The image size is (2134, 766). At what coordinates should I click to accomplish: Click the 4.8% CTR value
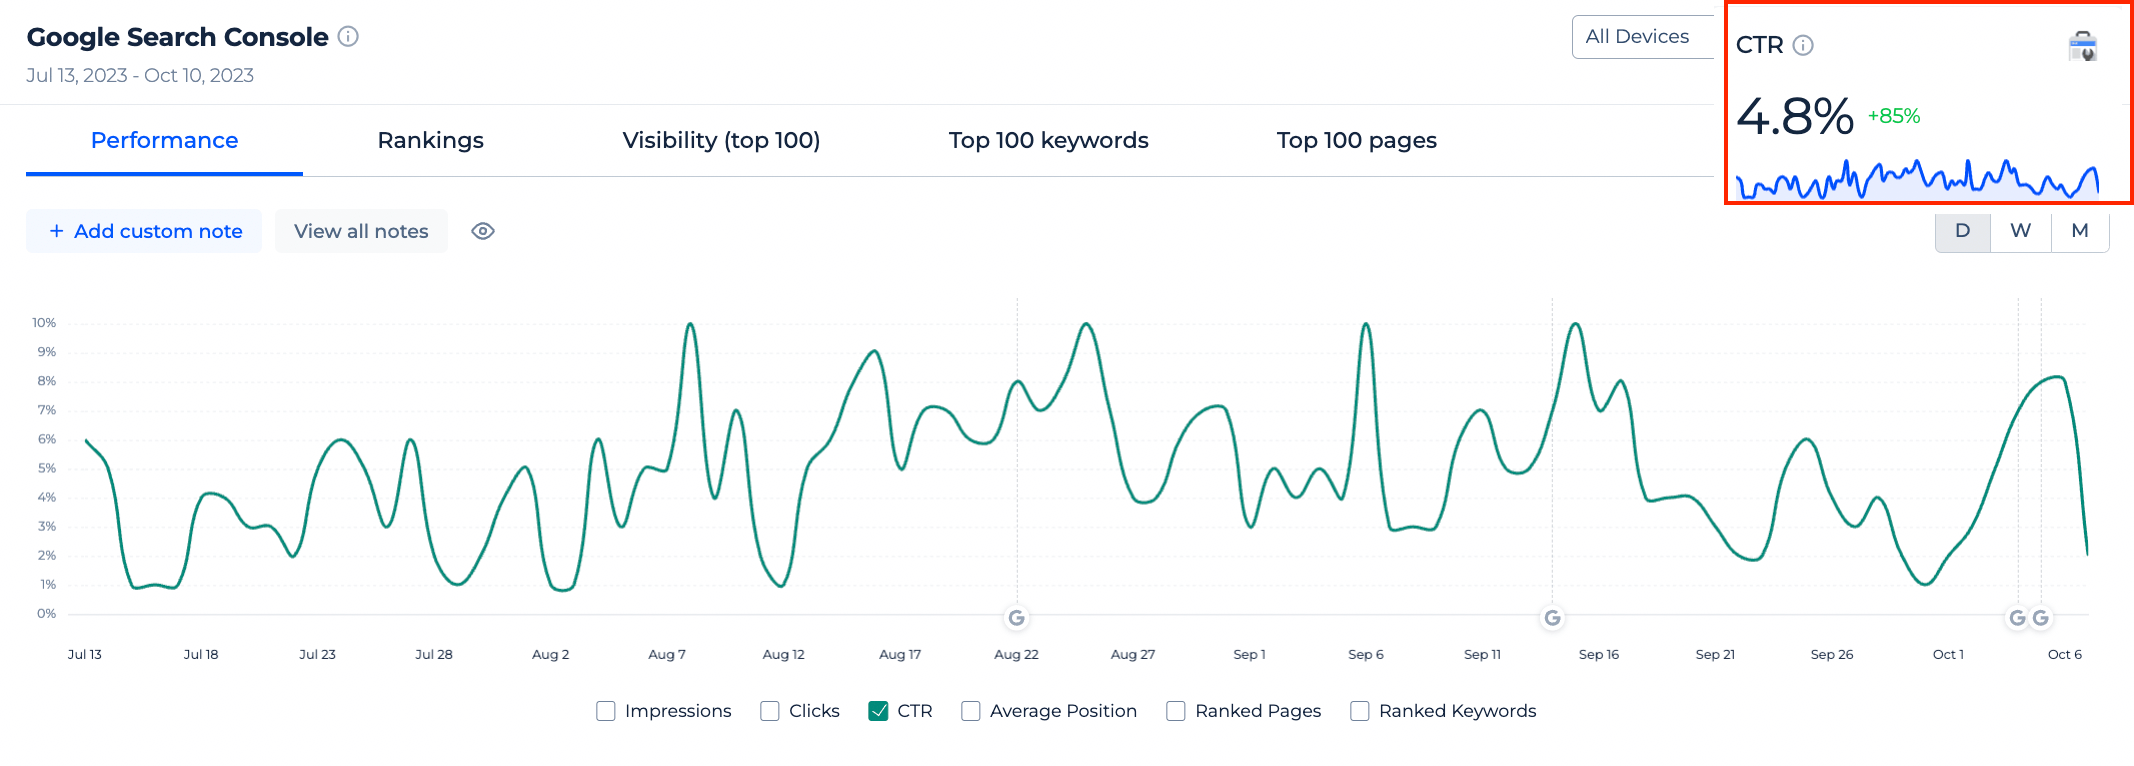click(1795, 116)
